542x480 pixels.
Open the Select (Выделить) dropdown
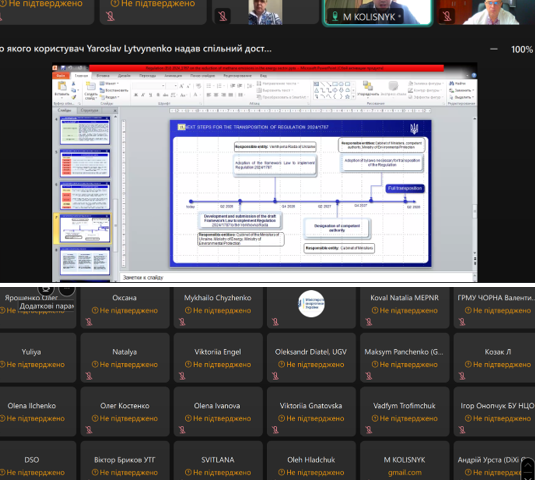click(461, 97)
